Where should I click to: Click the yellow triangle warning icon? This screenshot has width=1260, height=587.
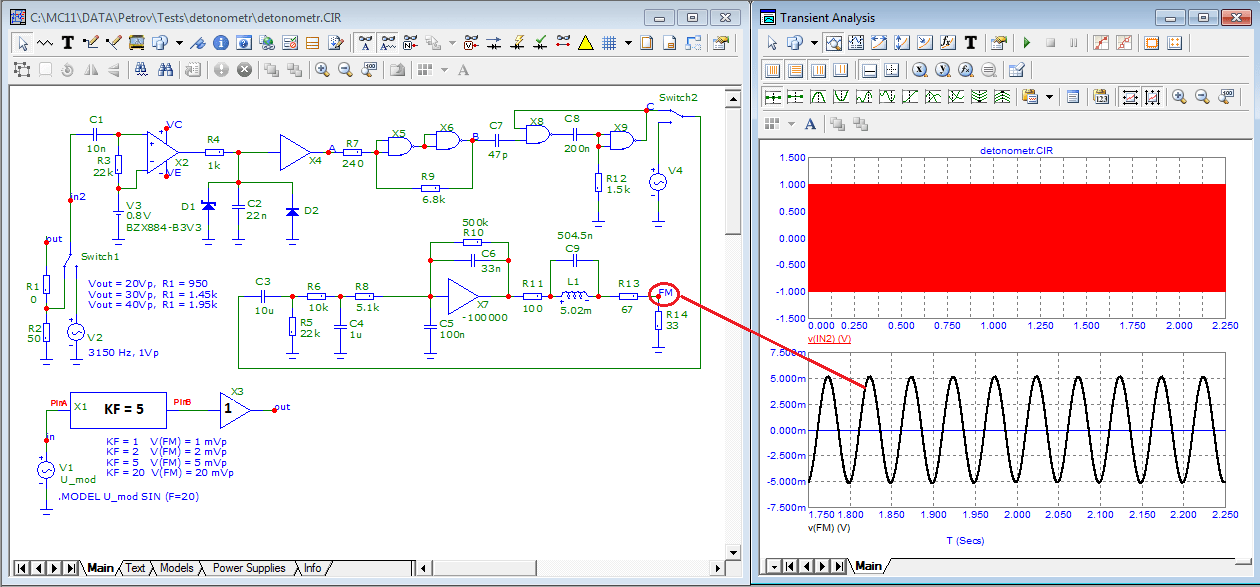pyautogui.click(x=585, y=43)
